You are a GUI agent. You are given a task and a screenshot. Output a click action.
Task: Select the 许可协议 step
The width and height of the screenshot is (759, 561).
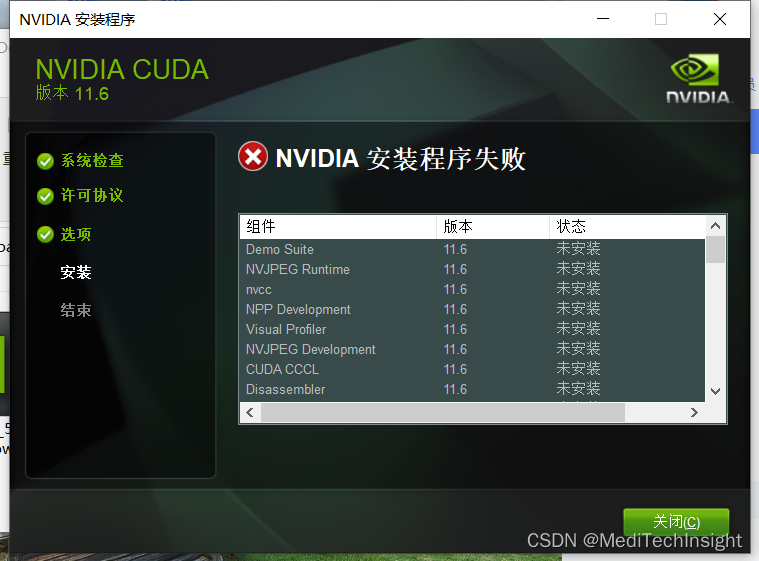point(92,196)
